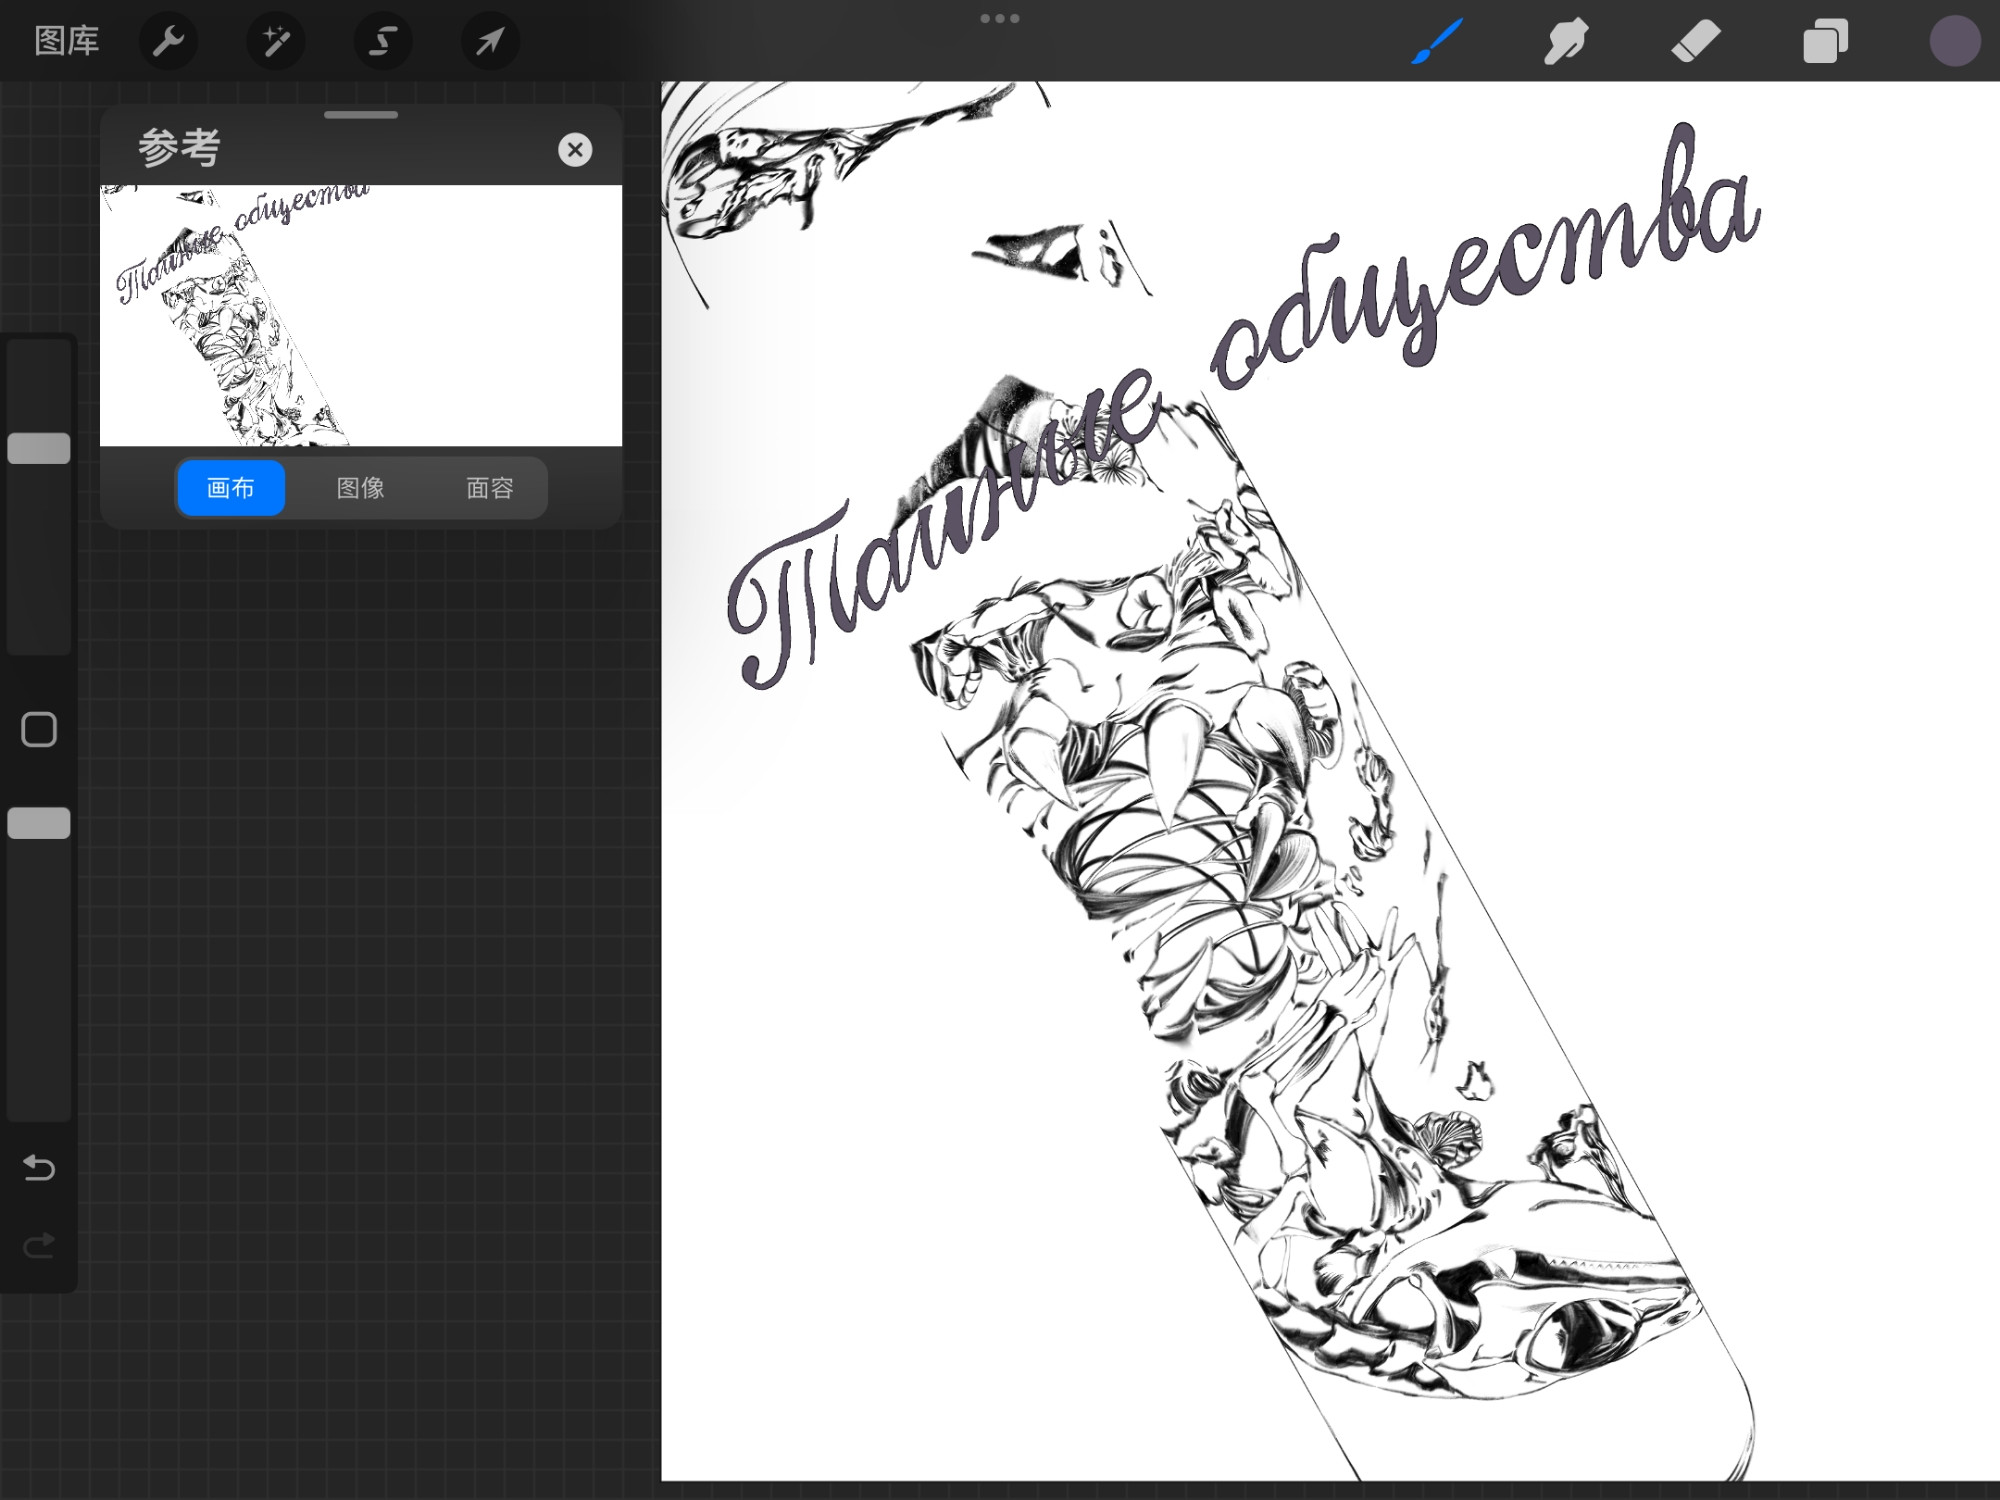This screenshot has width=2000, height=1500.
Task: Activate the Selection tool (S icon)
Action: [x=383, y=41]
